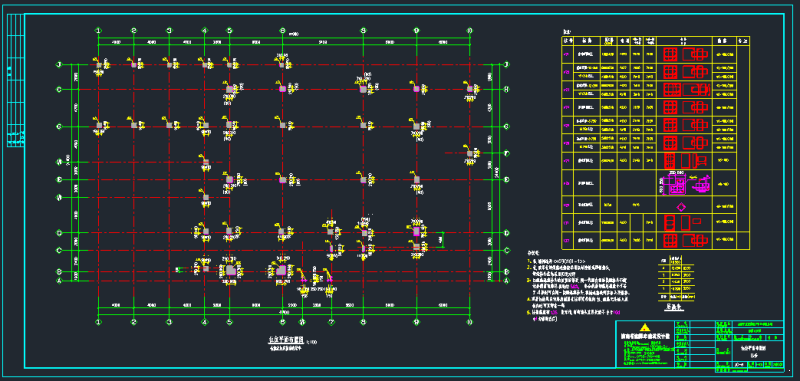The width and height of the screenshot is (800, 381).
Task: Select the left large square footing on bottom axis
Action: [x=230, y=270]
